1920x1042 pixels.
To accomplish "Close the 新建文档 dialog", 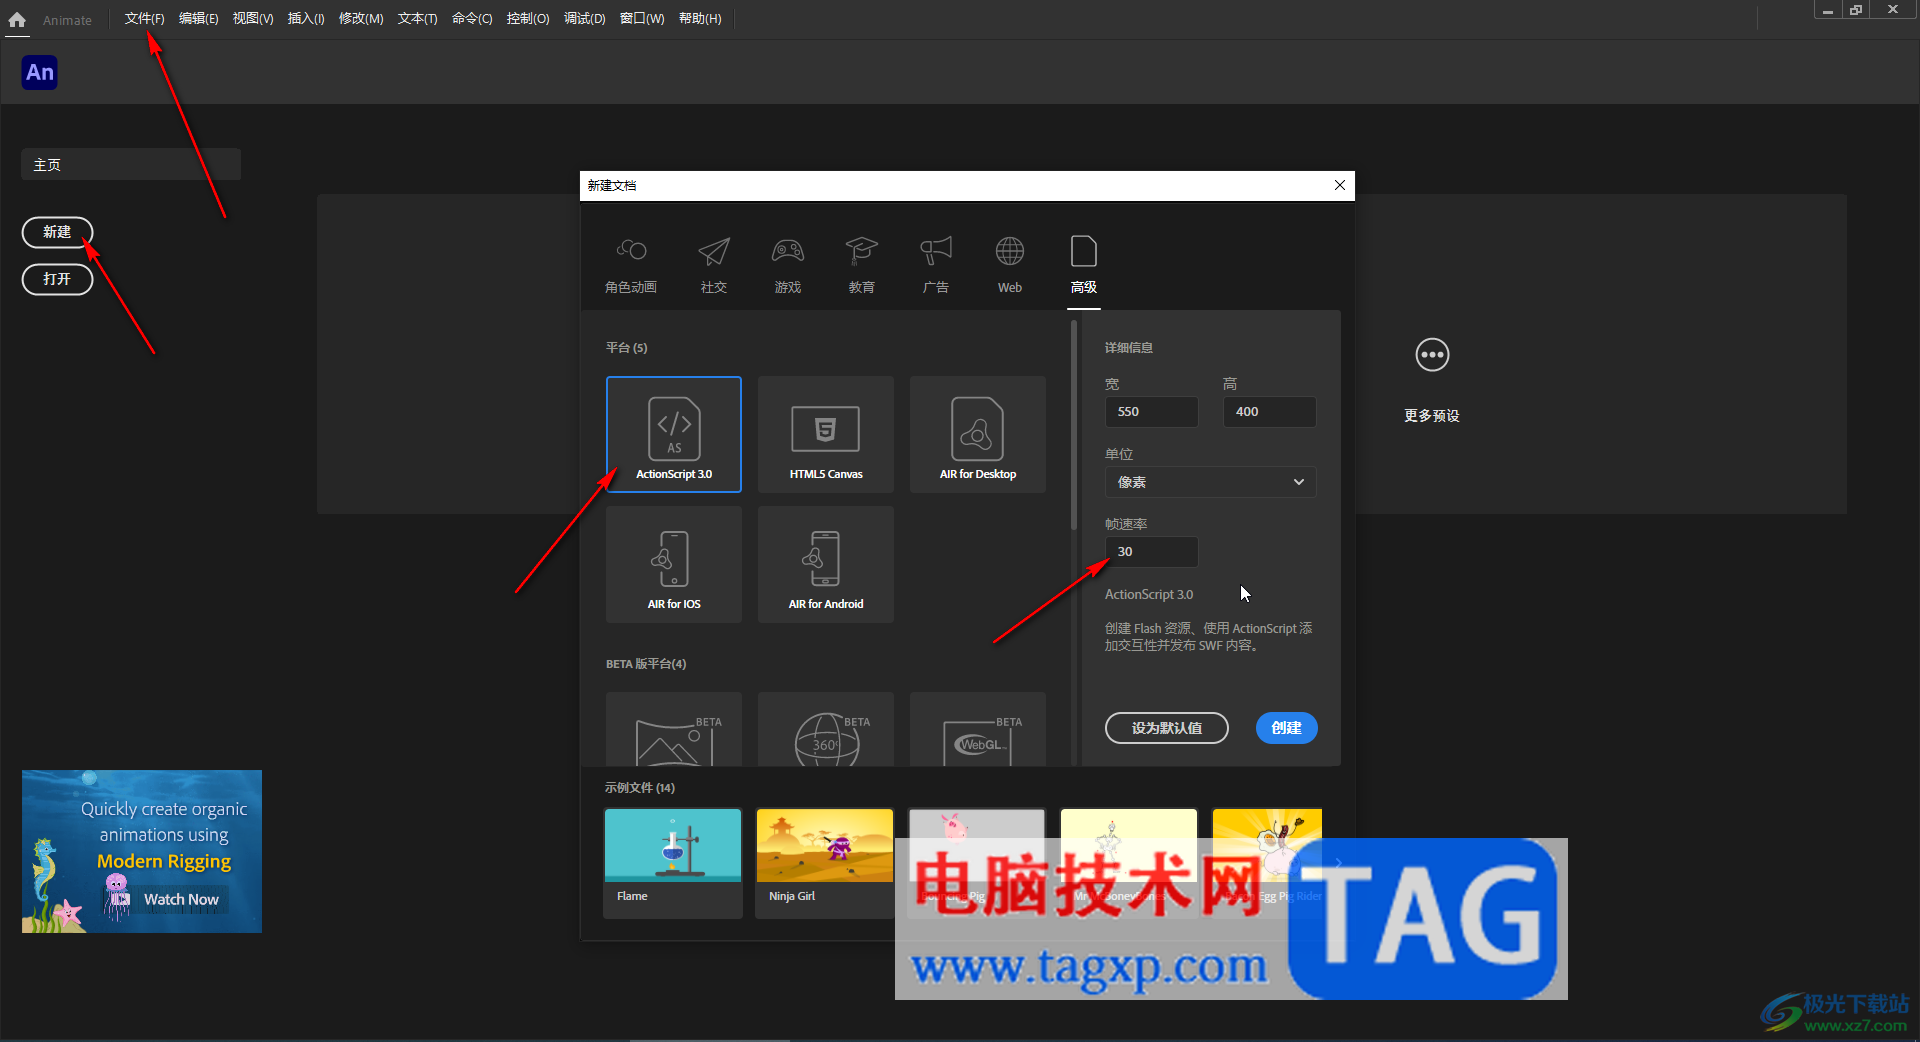I will click(1340, 185).
